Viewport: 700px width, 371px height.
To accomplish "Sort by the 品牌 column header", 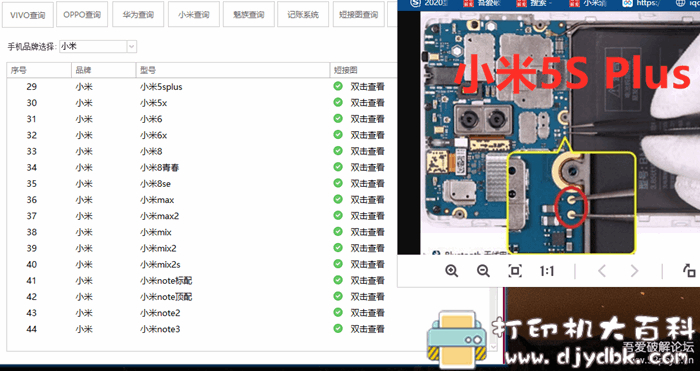I will 104,70.
